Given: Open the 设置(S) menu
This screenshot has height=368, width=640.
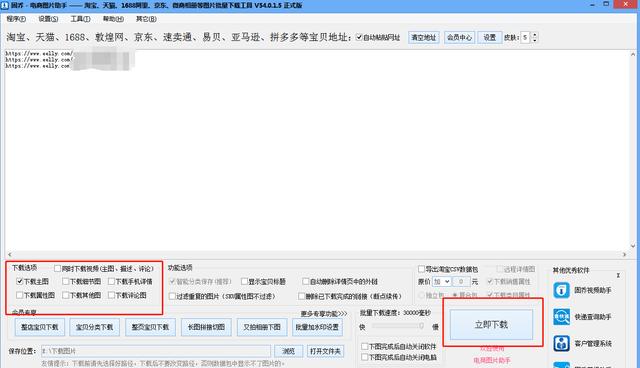Looking at the screenshot, I should coord(48,19).
